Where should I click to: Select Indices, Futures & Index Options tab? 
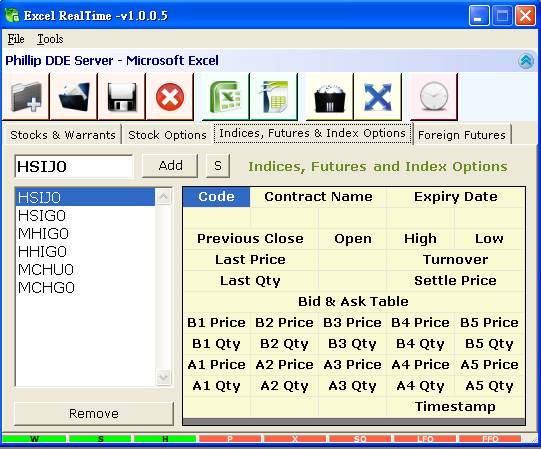pyautogui.click(x=312, y=133)
